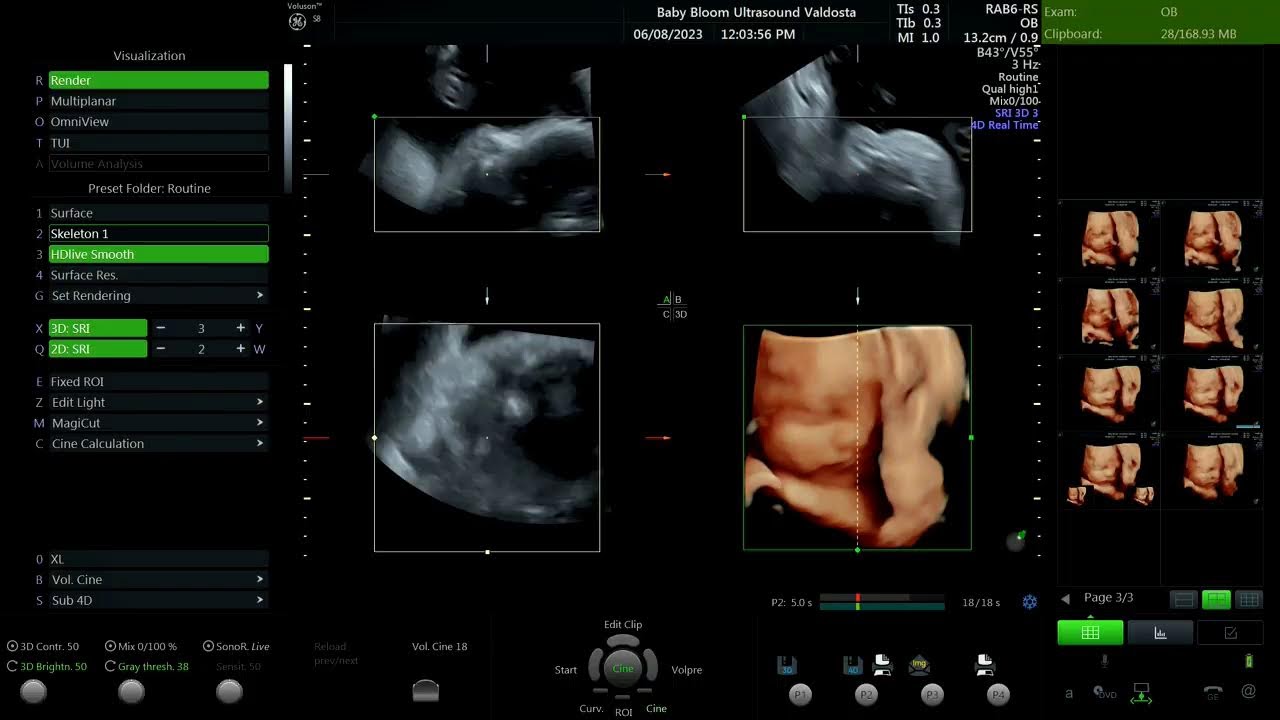Screen dimensions: 1280x720
Task: Select the Multiplanar visualization mode
Action: tap(158, 101)
